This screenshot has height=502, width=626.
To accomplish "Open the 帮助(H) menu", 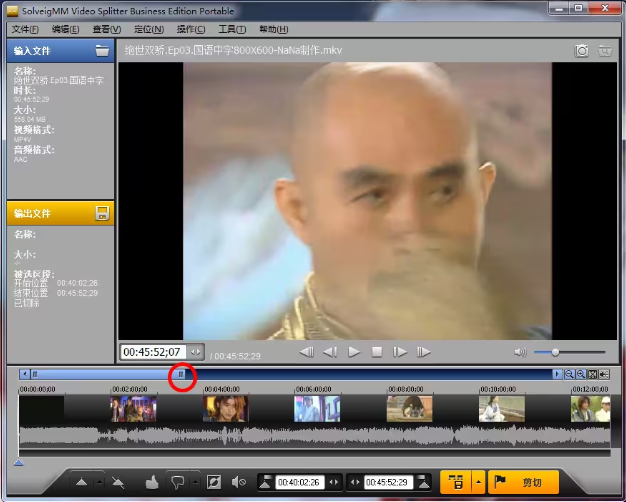I will point(273,29).
